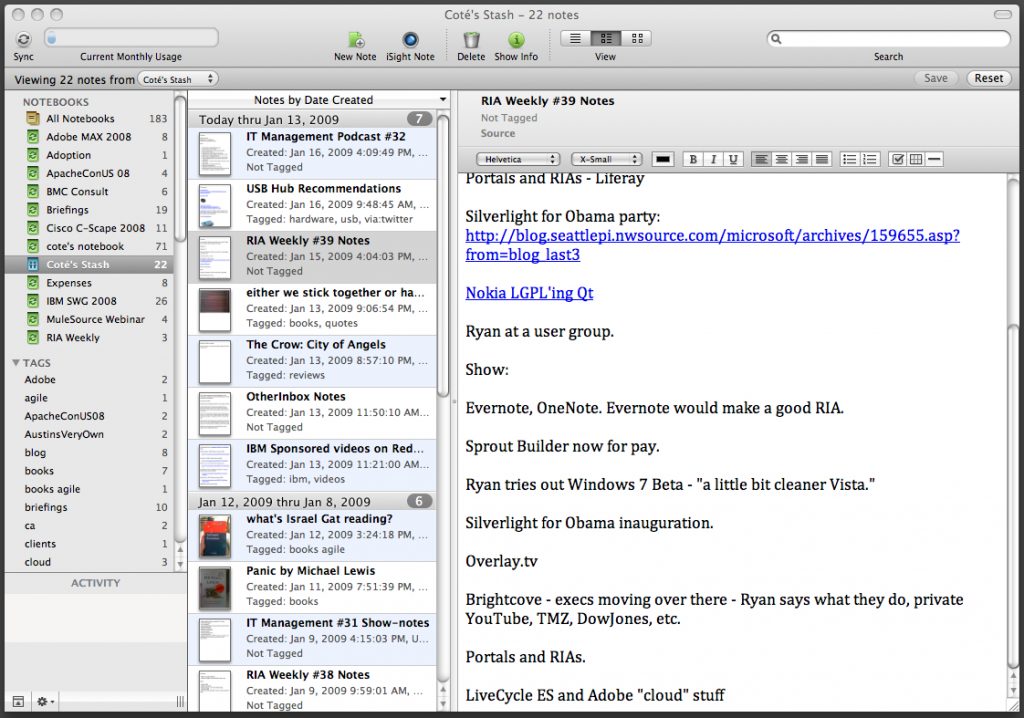The width and height of the screenshot is (1024, 718).
Task: Toggle italic formatting
Action: 713,159
